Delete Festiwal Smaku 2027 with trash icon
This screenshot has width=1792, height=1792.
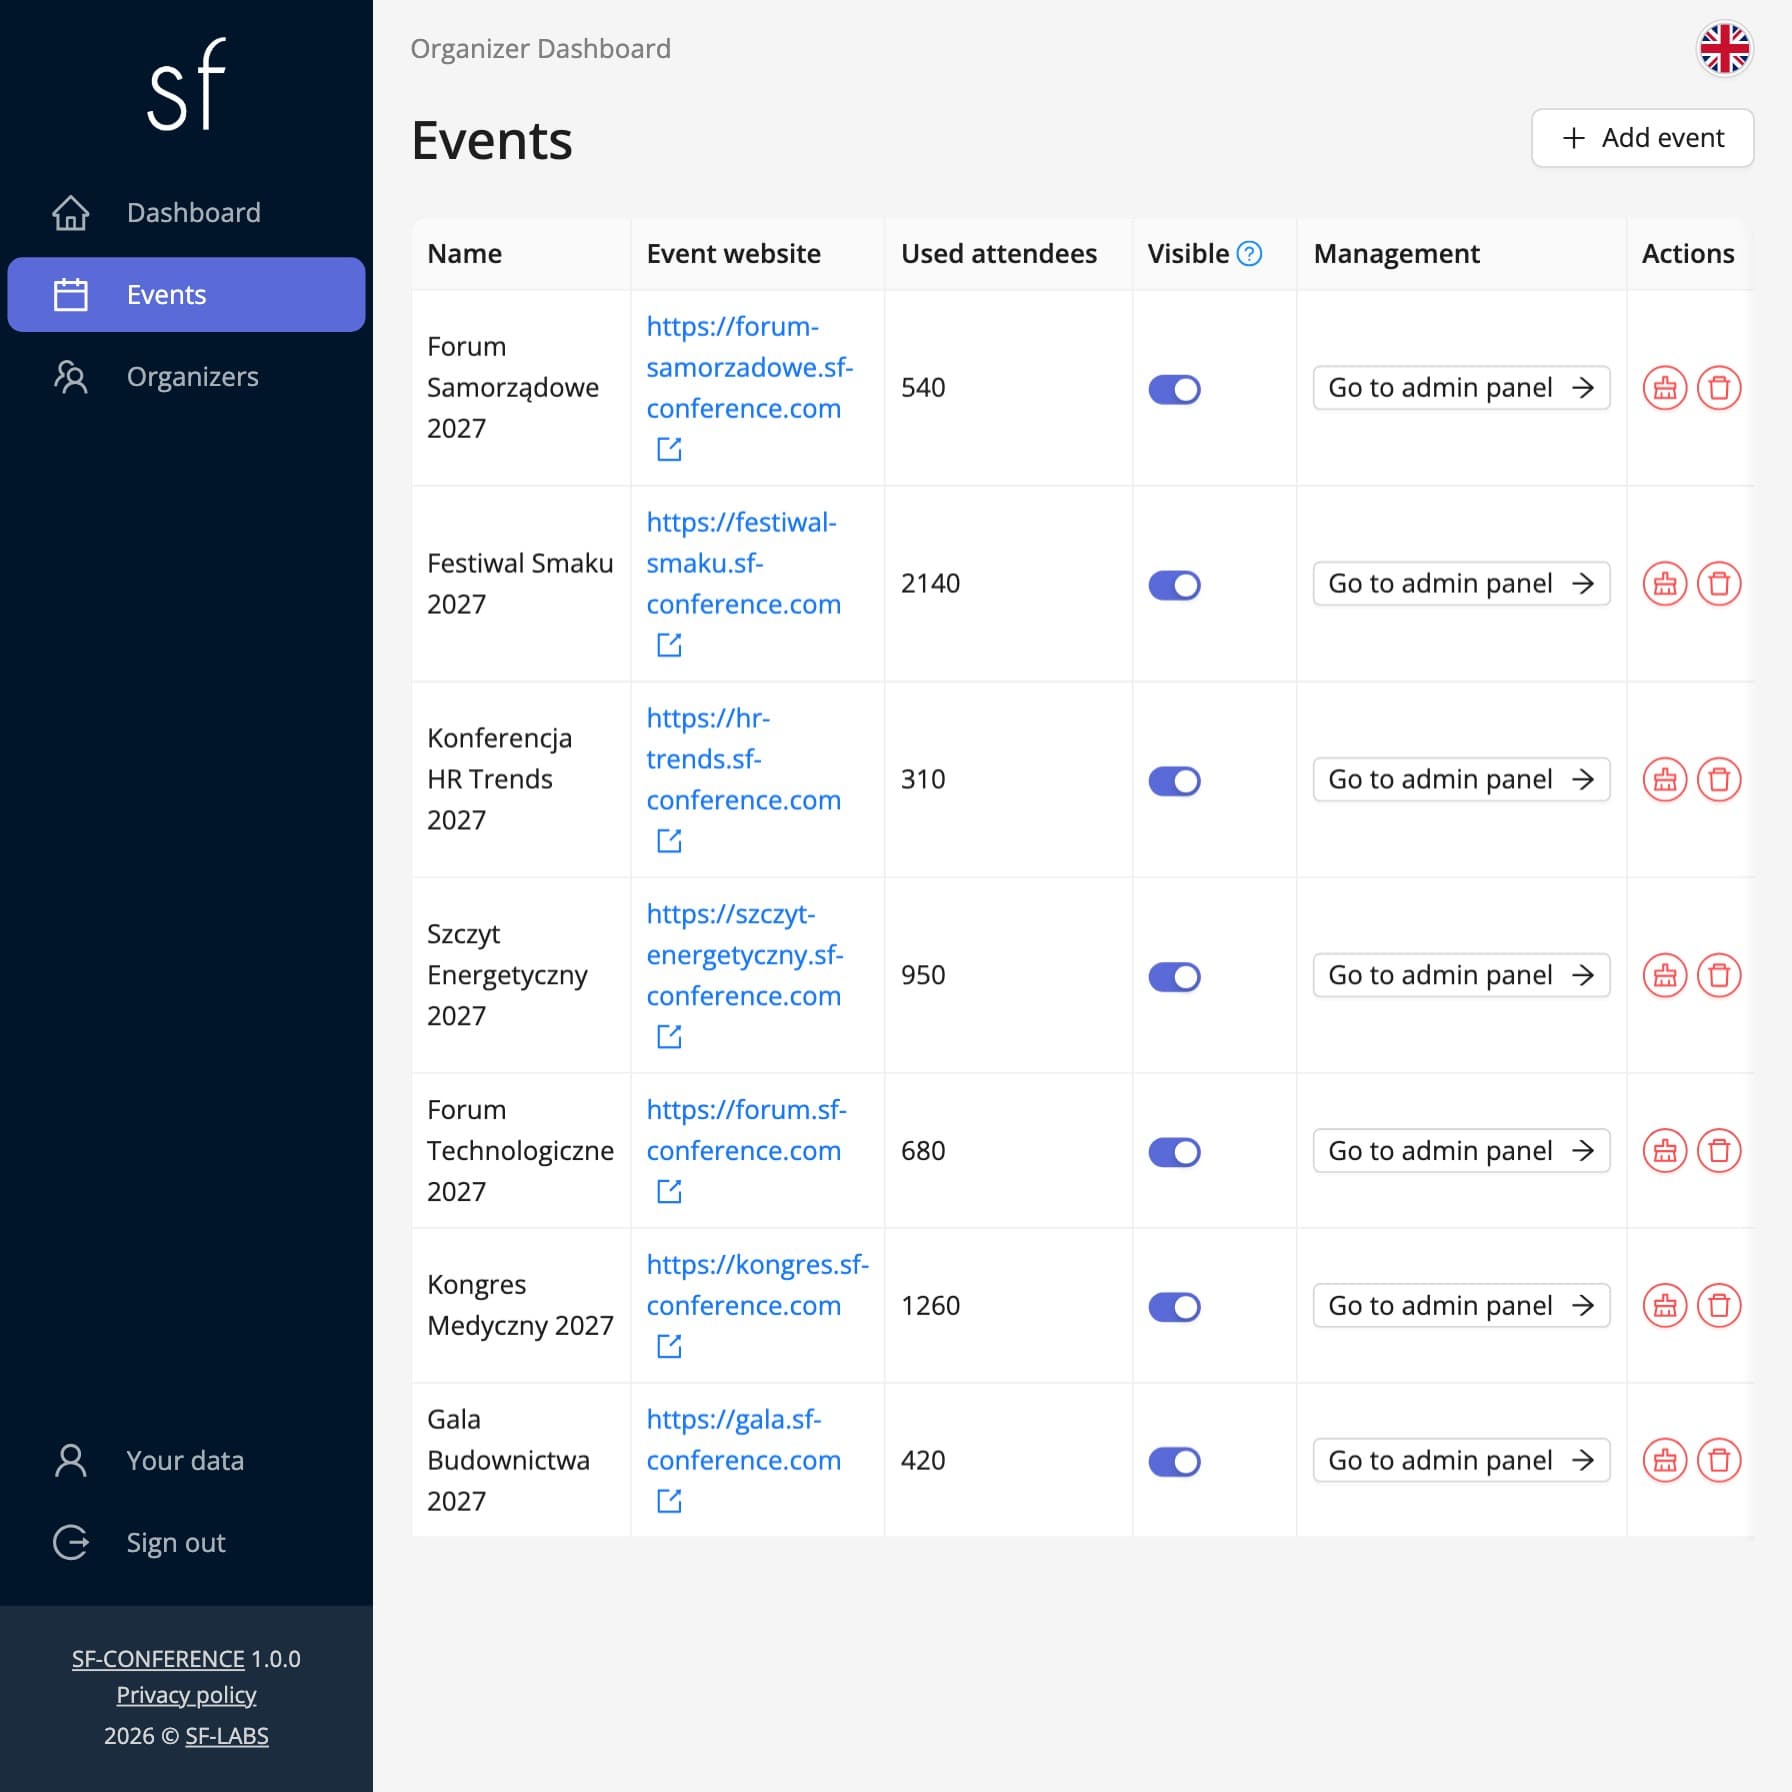pos(1719,584)
